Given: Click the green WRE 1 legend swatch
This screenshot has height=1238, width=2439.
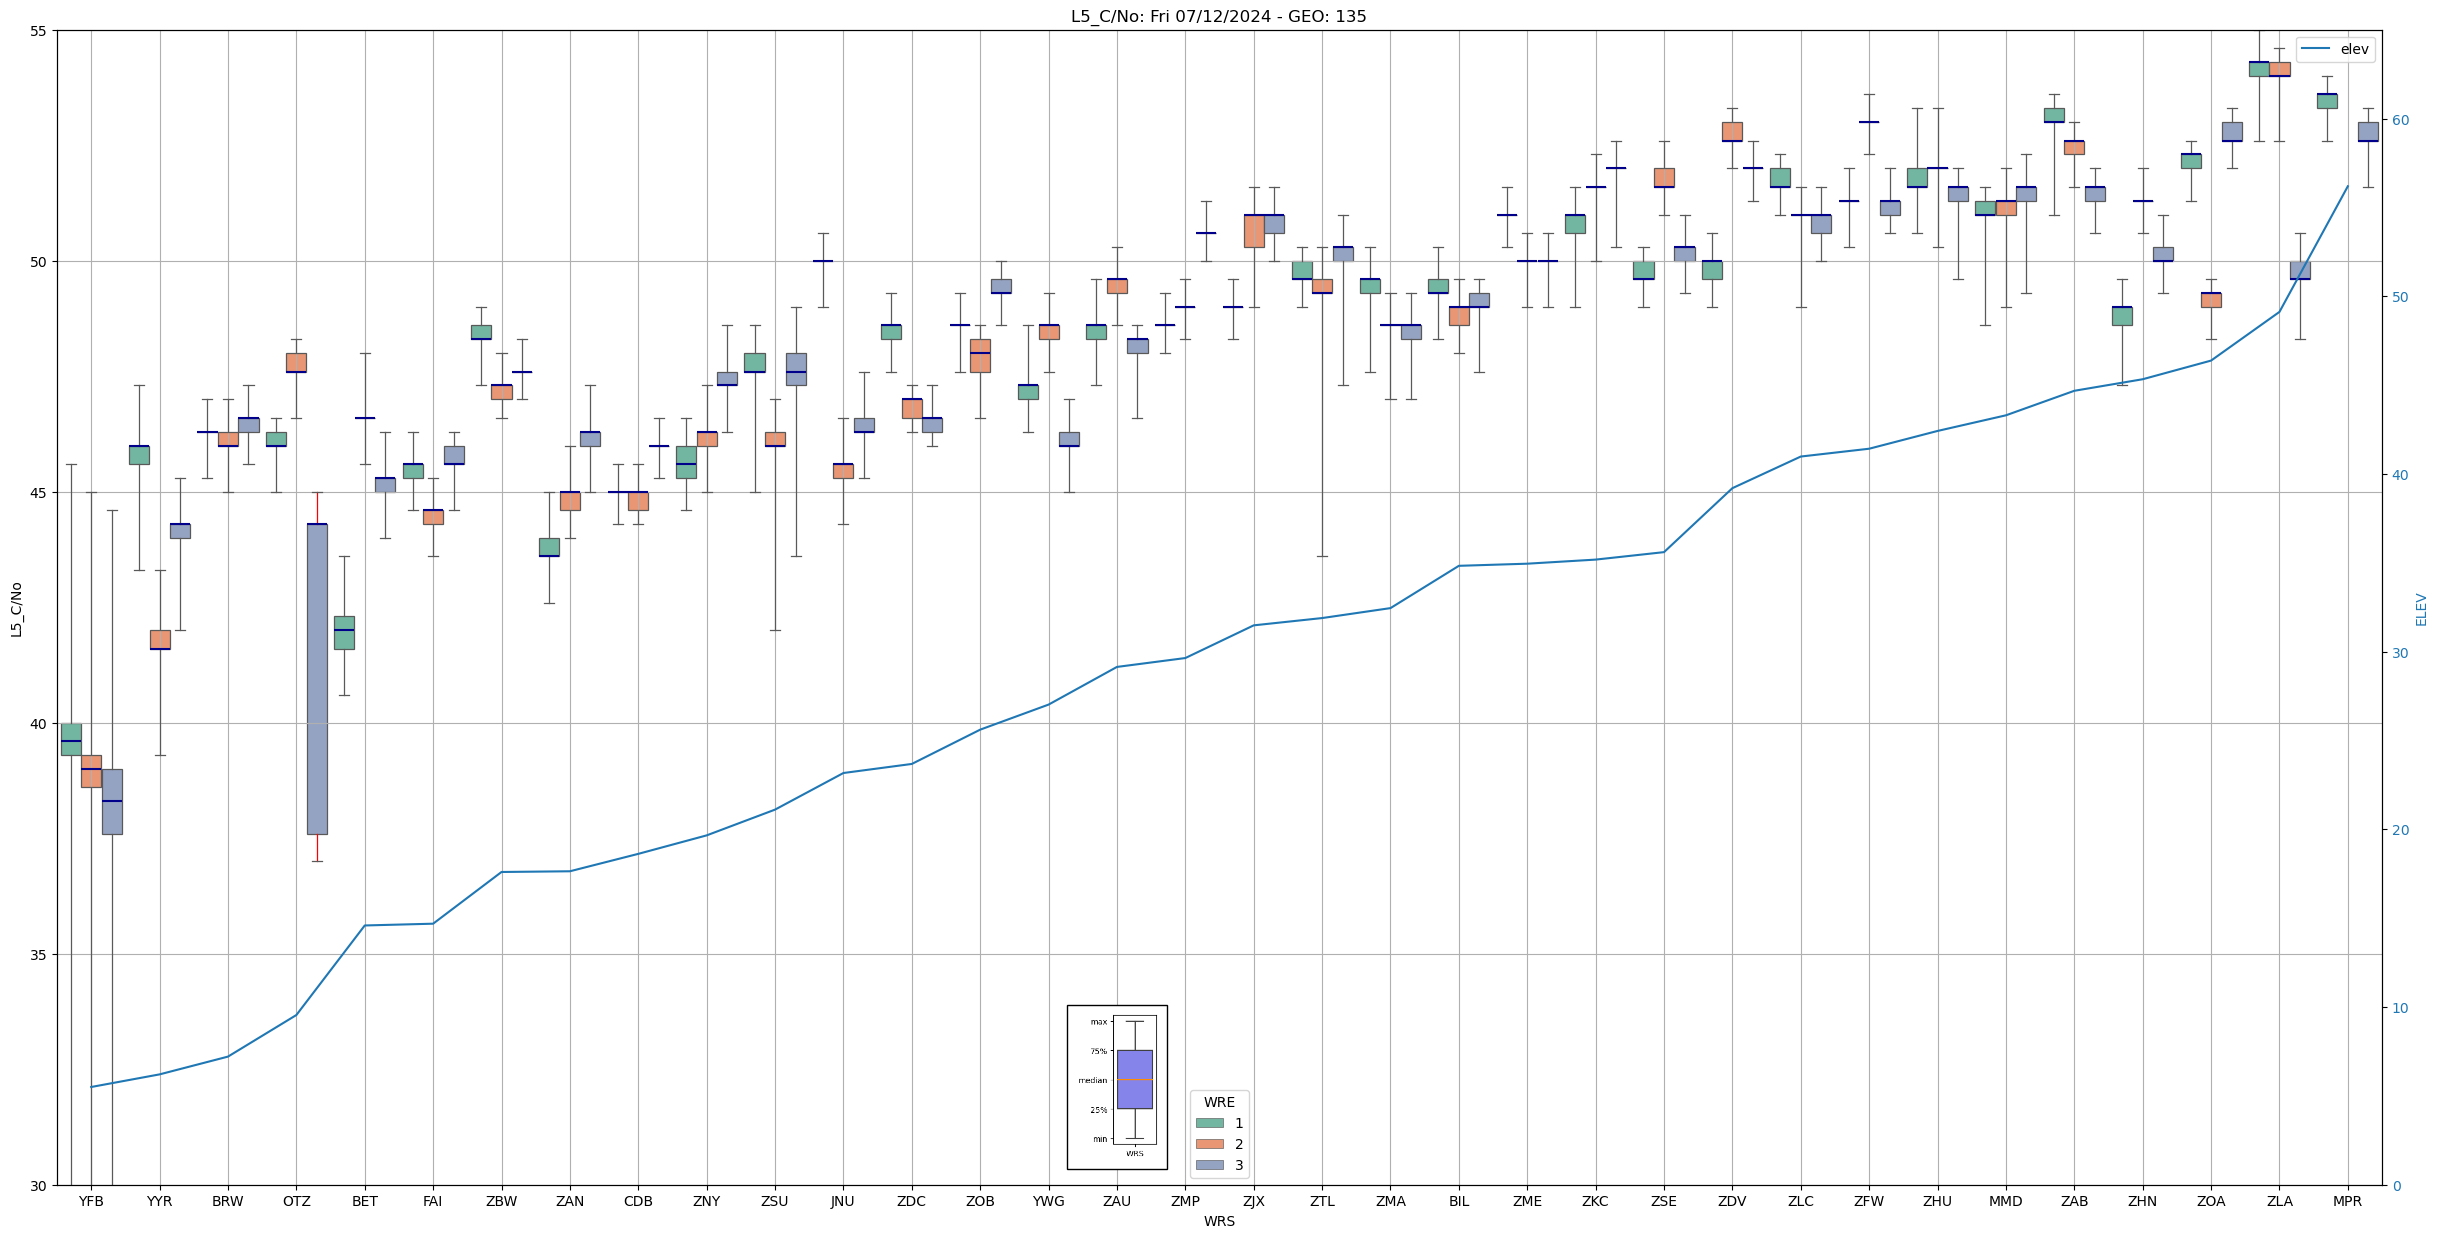Looking at the screenshot, I should (x=1209, y=1123).
